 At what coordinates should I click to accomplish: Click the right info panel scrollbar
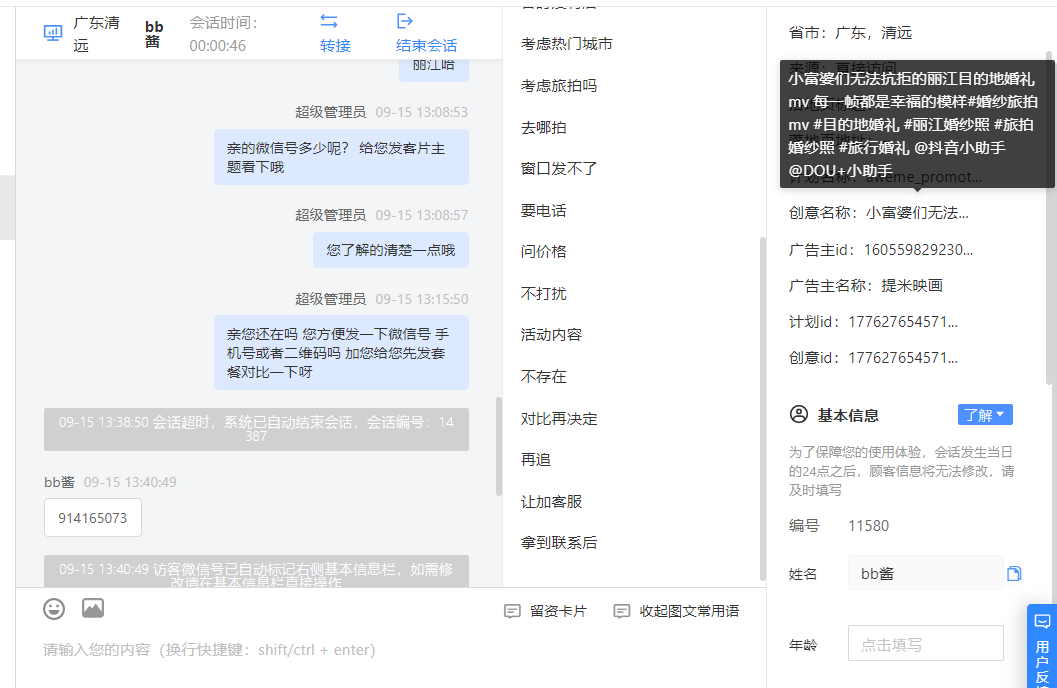pyautogui.click(x=1050, y=218)
